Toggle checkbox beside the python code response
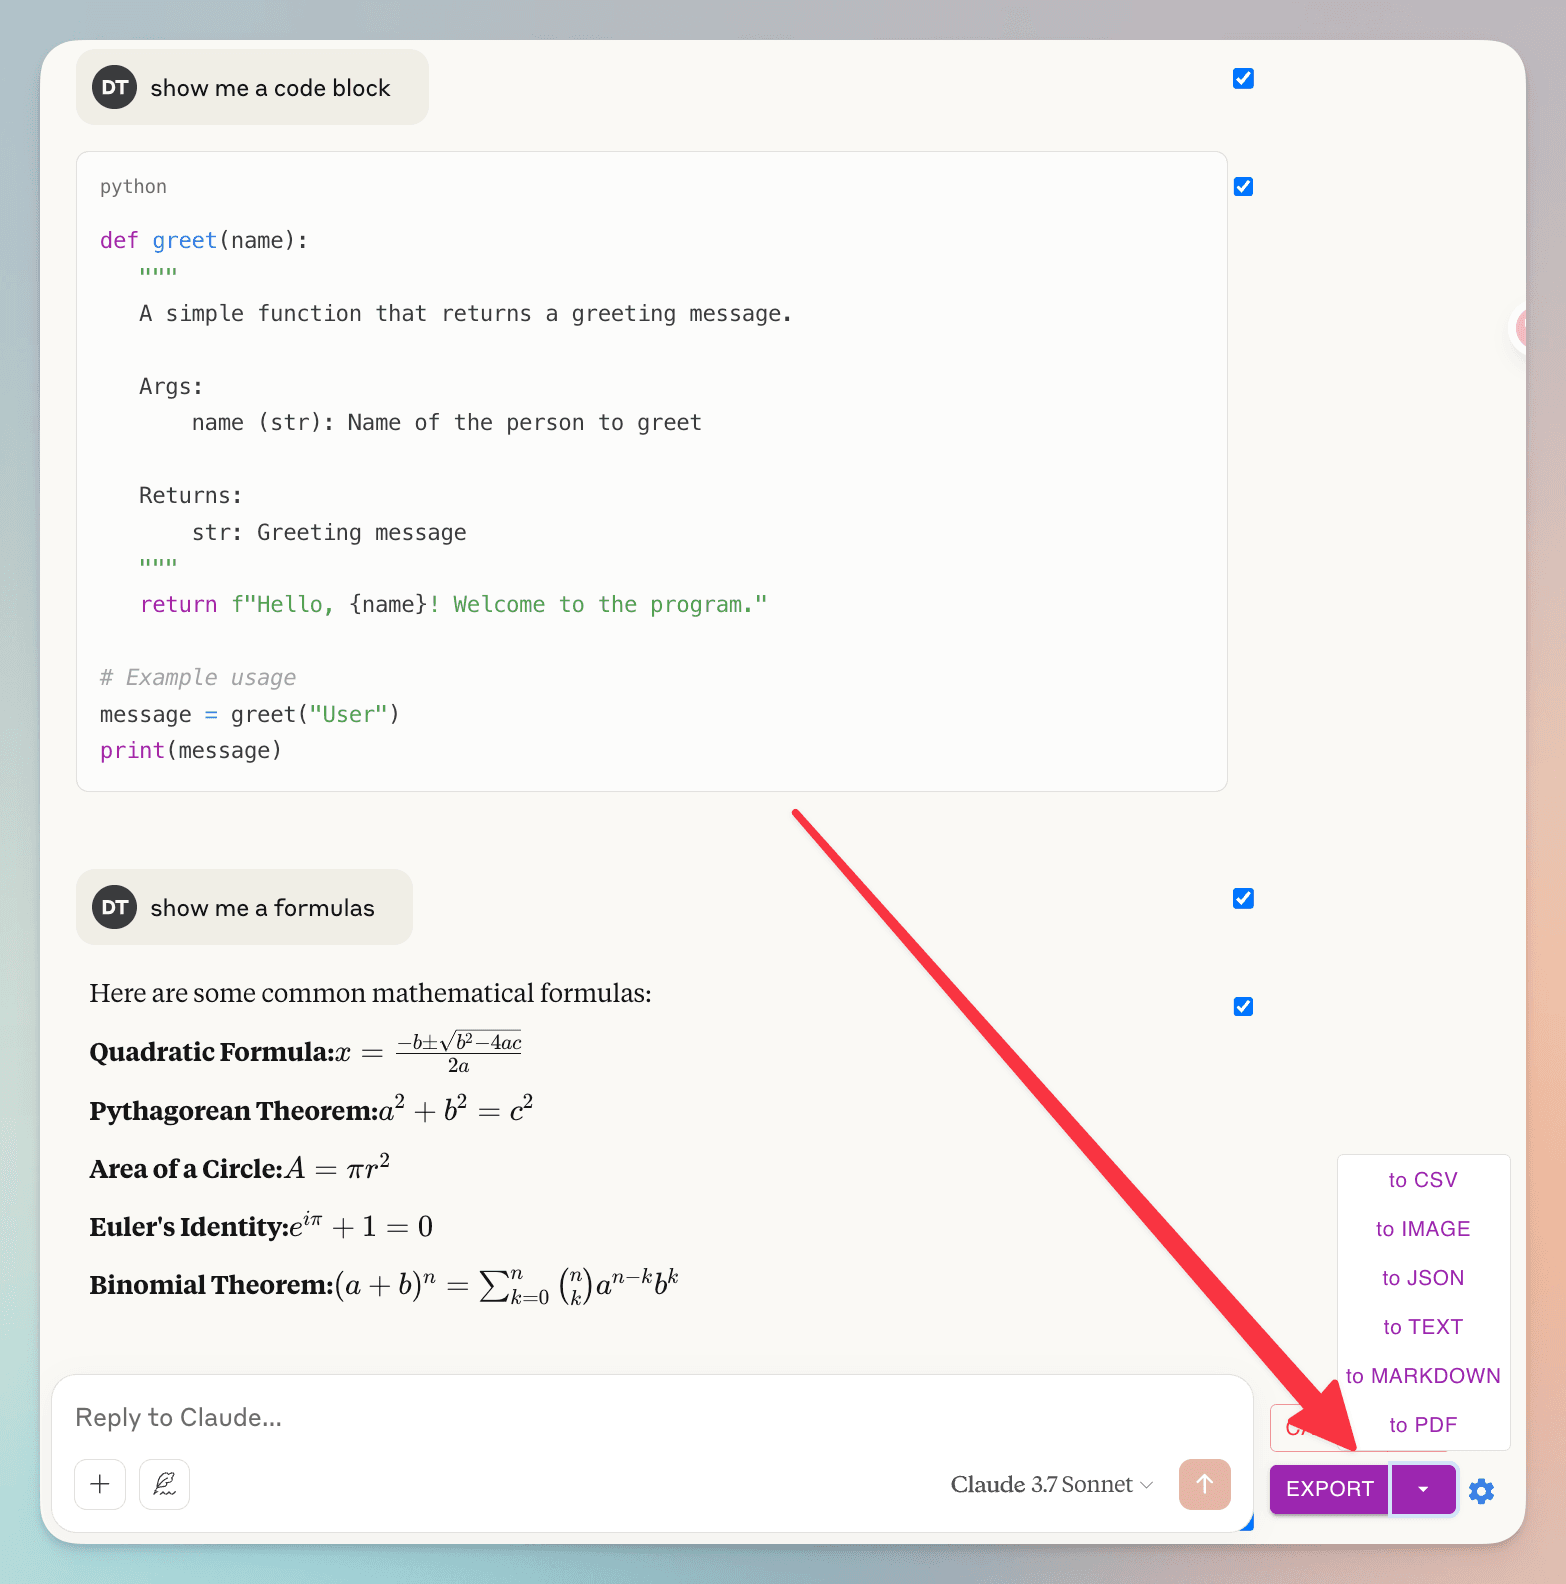This screenshot has width=1566, height=1584. point(1243,187)
